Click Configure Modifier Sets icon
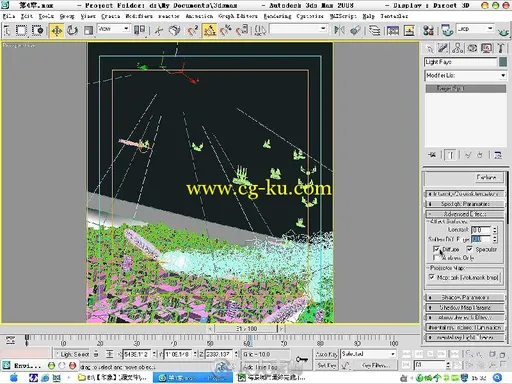This screenshot has height=384, width=512. point(498,155)
